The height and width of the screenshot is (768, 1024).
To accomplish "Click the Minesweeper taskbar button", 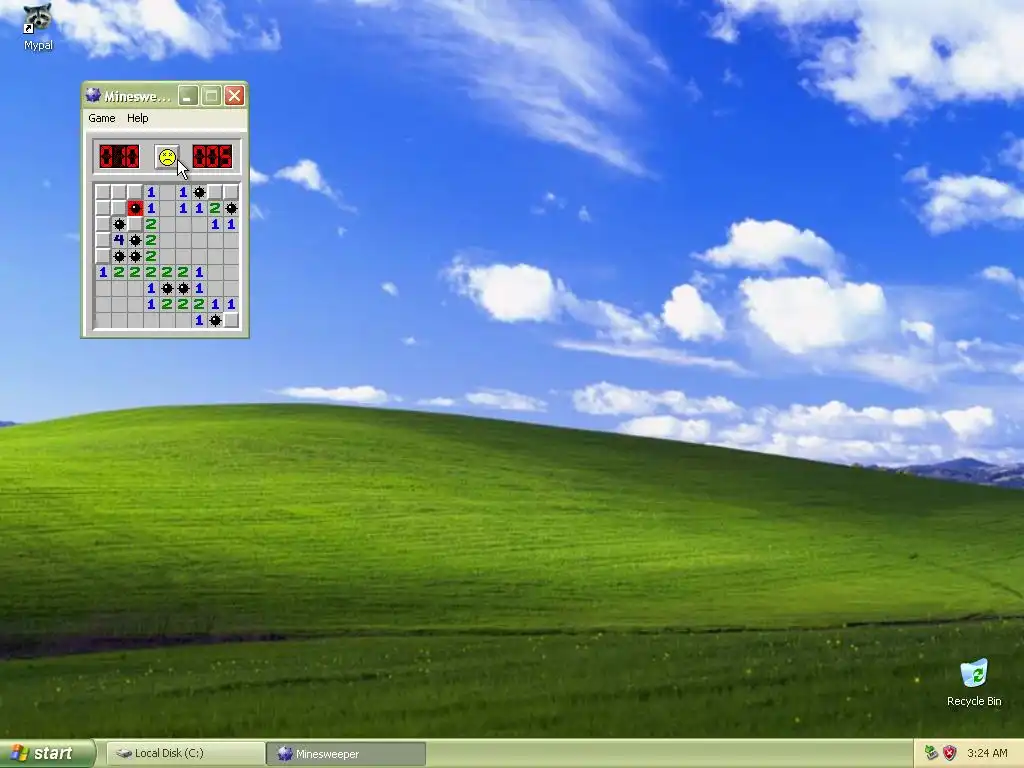I will (x=346, y=754).
